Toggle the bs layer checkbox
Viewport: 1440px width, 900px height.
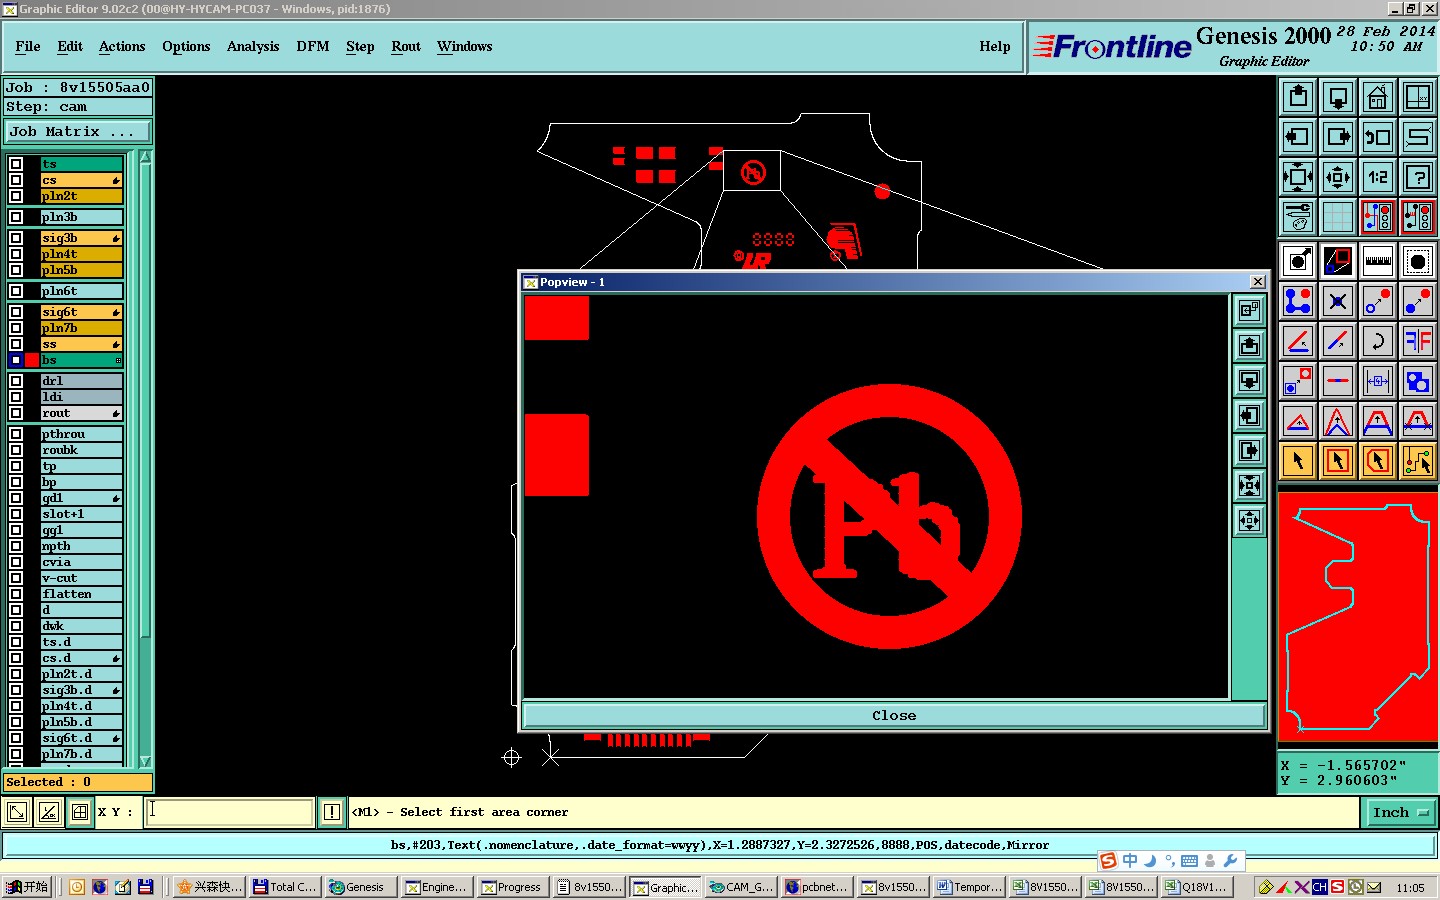pos(16,360)
